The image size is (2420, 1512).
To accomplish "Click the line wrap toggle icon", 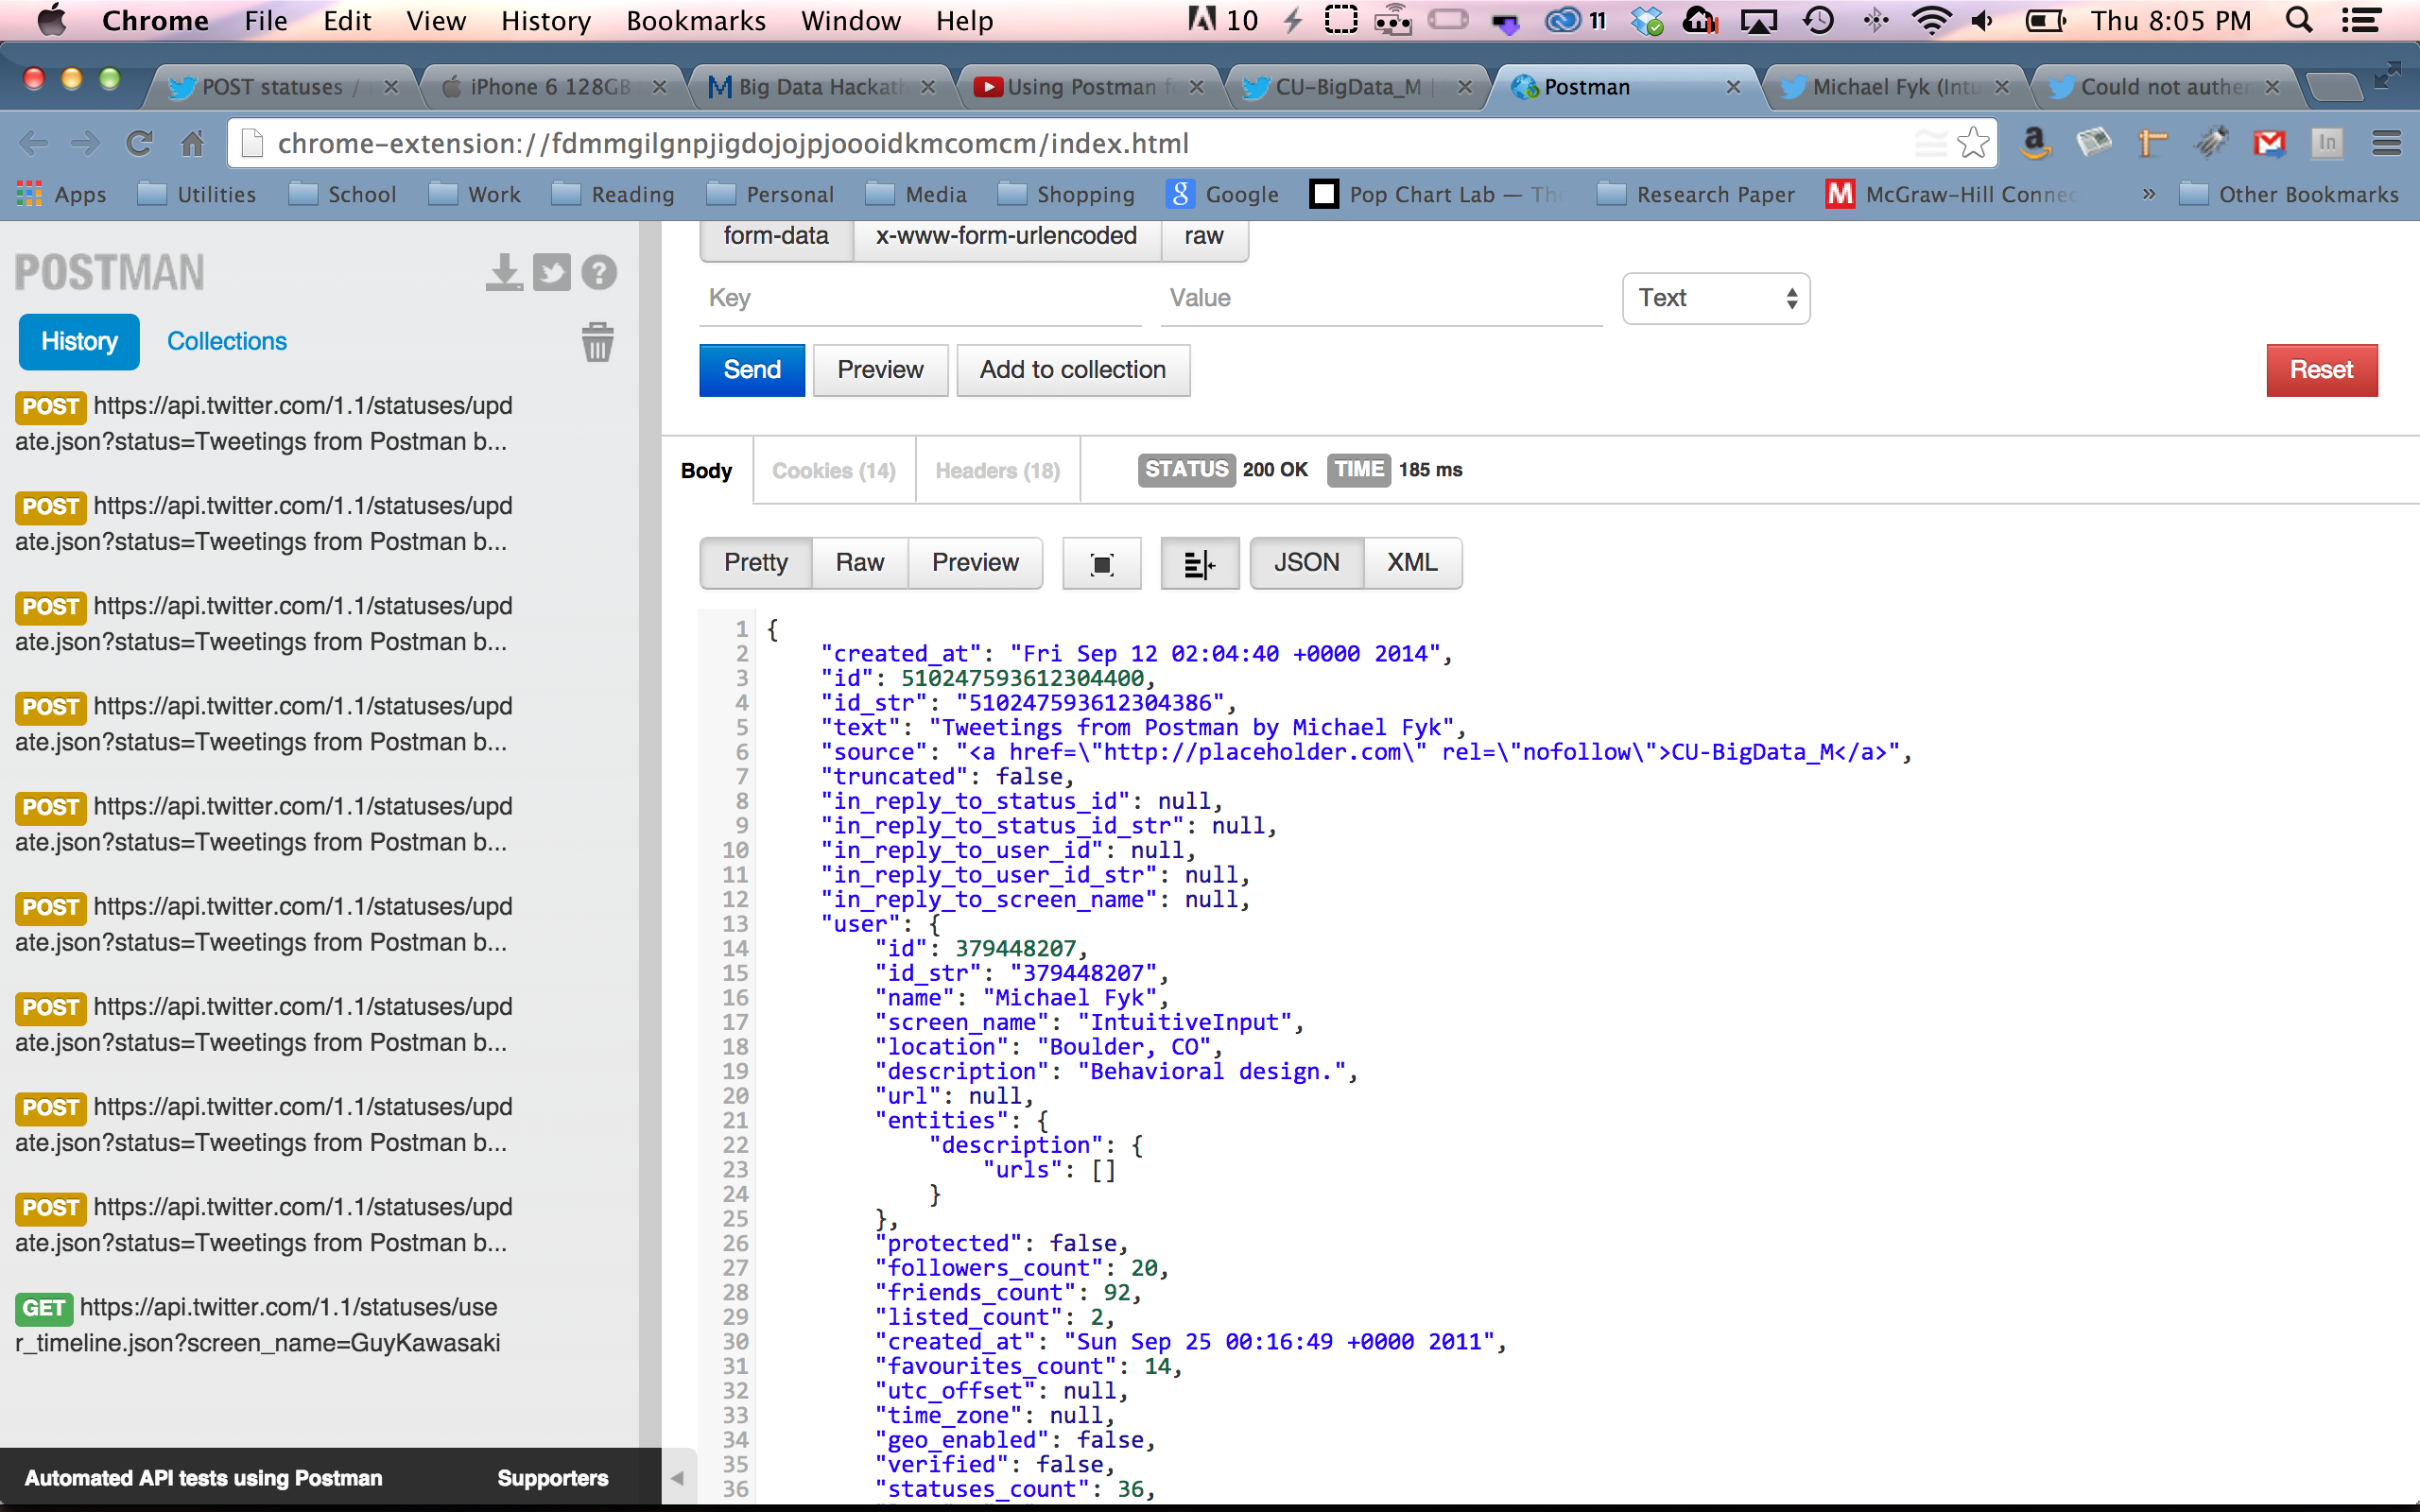I will point(1198,564).
